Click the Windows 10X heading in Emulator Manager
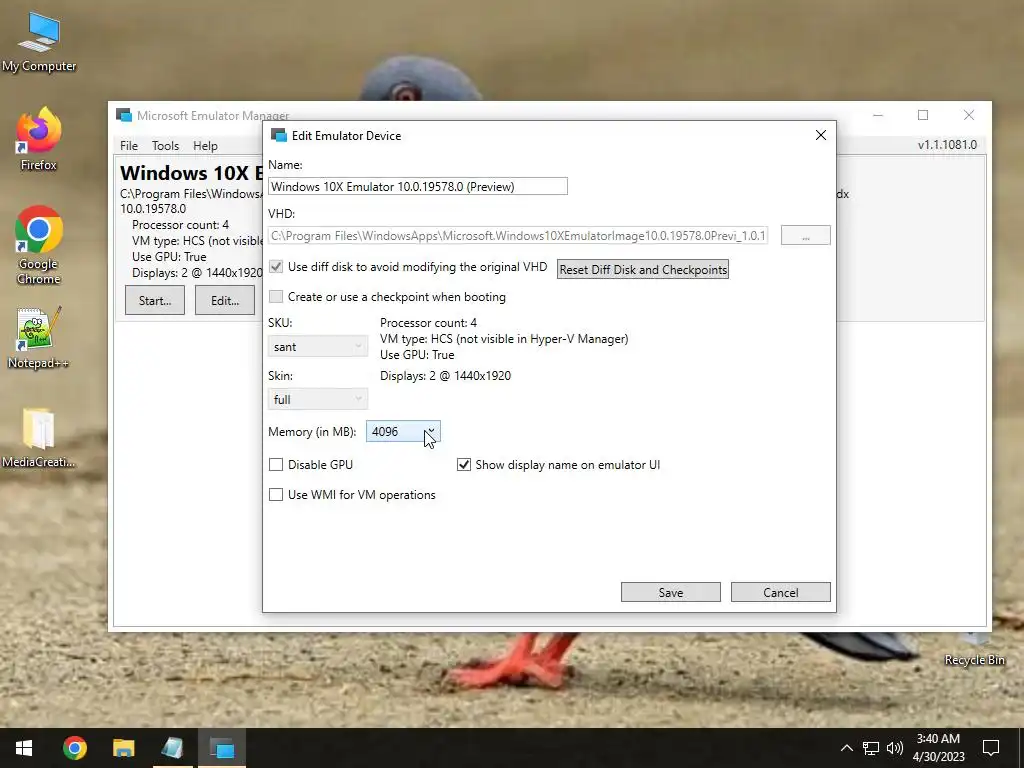The height and width of the screenshot is (768, 1024). (191, 172)
